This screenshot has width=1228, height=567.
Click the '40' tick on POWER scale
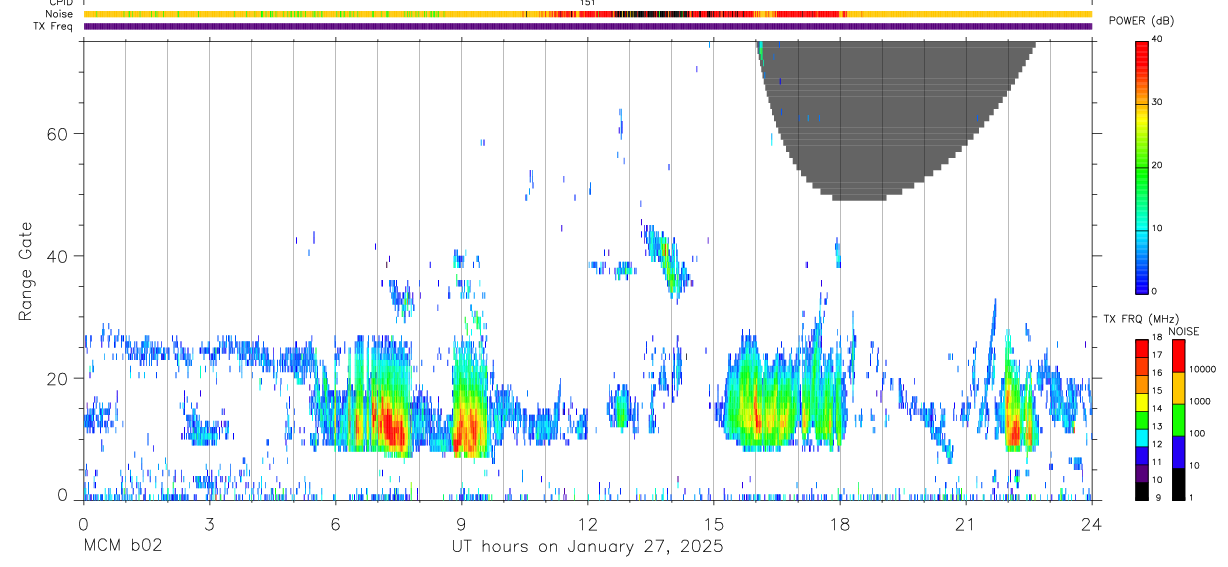(x=1158, y=40)
